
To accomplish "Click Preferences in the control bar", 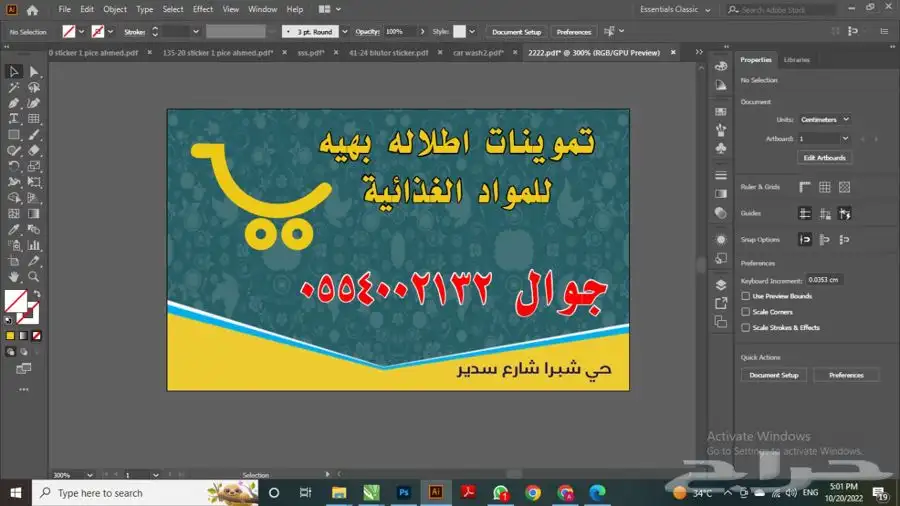I will click(x=573, y=32).
